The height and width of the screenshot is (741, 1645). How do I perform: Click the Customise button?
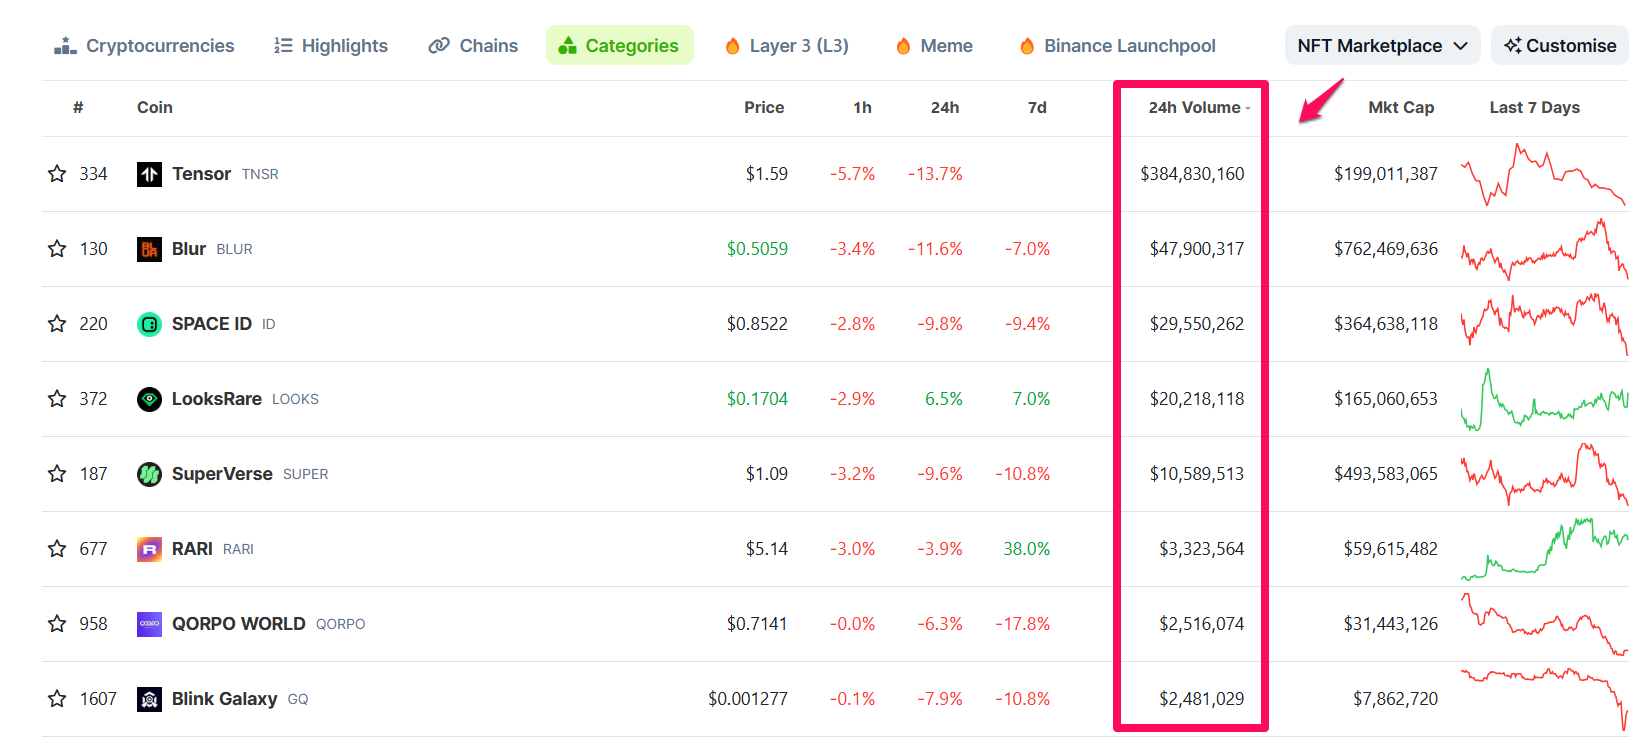tap(1560, 46)
